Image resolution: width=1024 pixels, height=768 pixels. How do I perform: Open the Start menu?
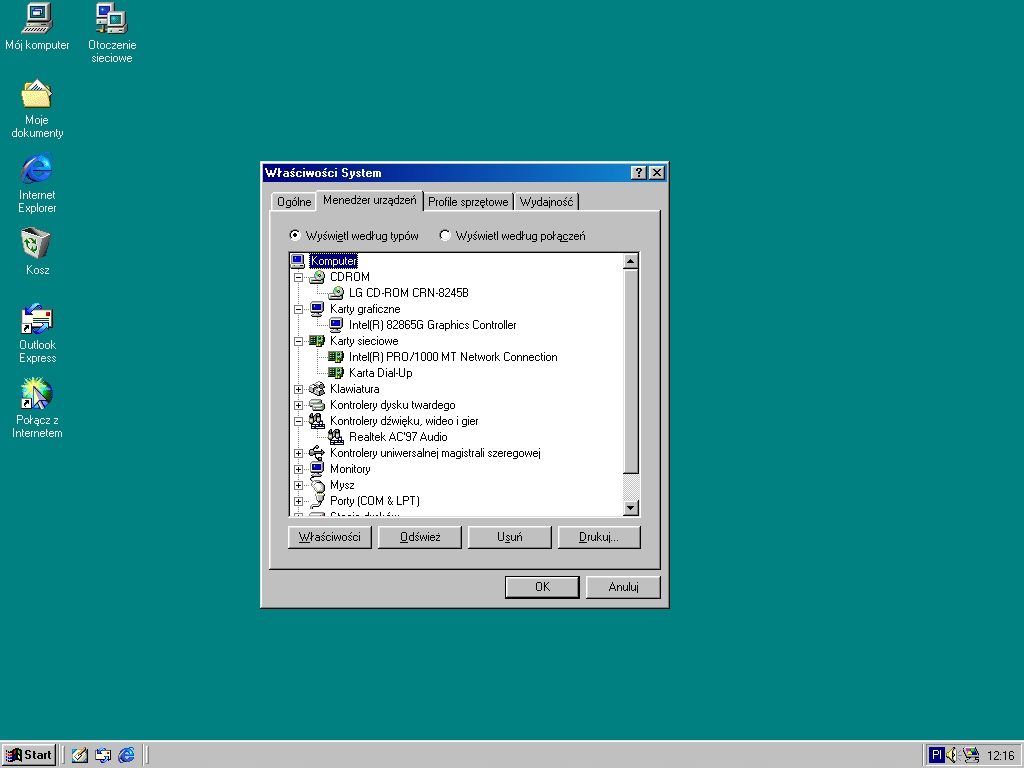pos(29,756)
